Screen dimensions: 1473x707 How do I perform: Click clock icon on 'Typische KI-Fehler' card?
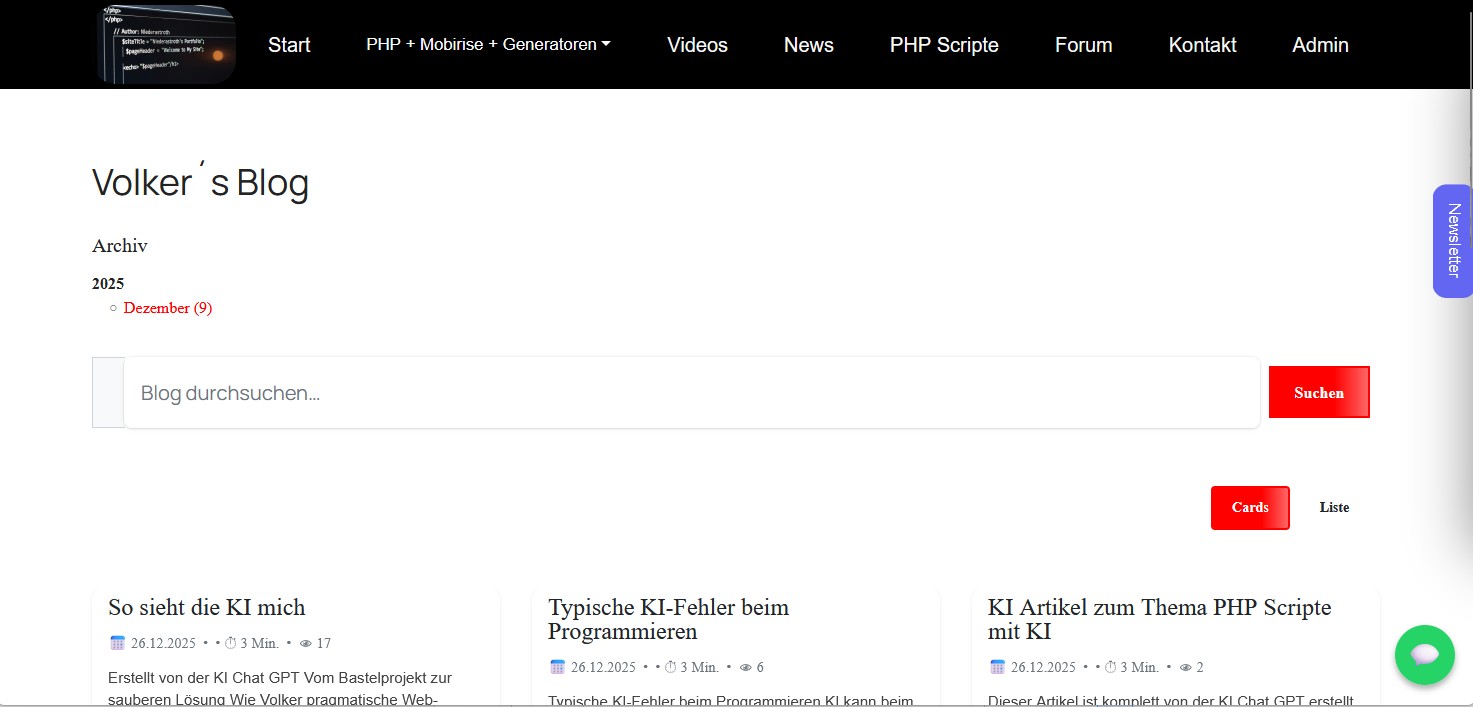tap(671, 667)
